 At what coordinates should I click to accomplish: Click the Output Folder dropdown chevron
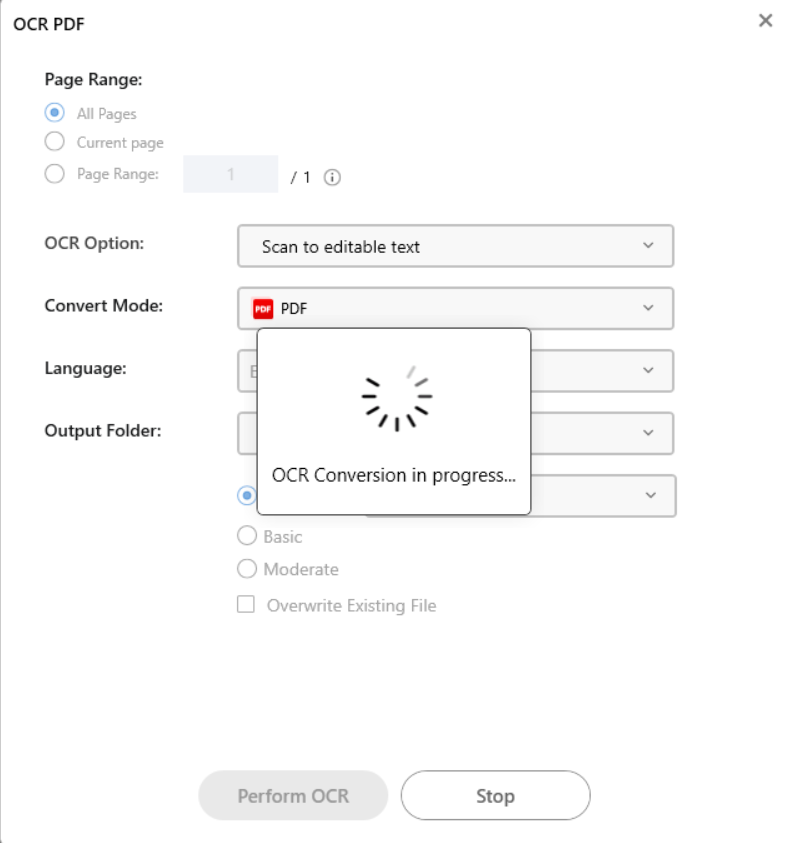(x=648, y=433)
